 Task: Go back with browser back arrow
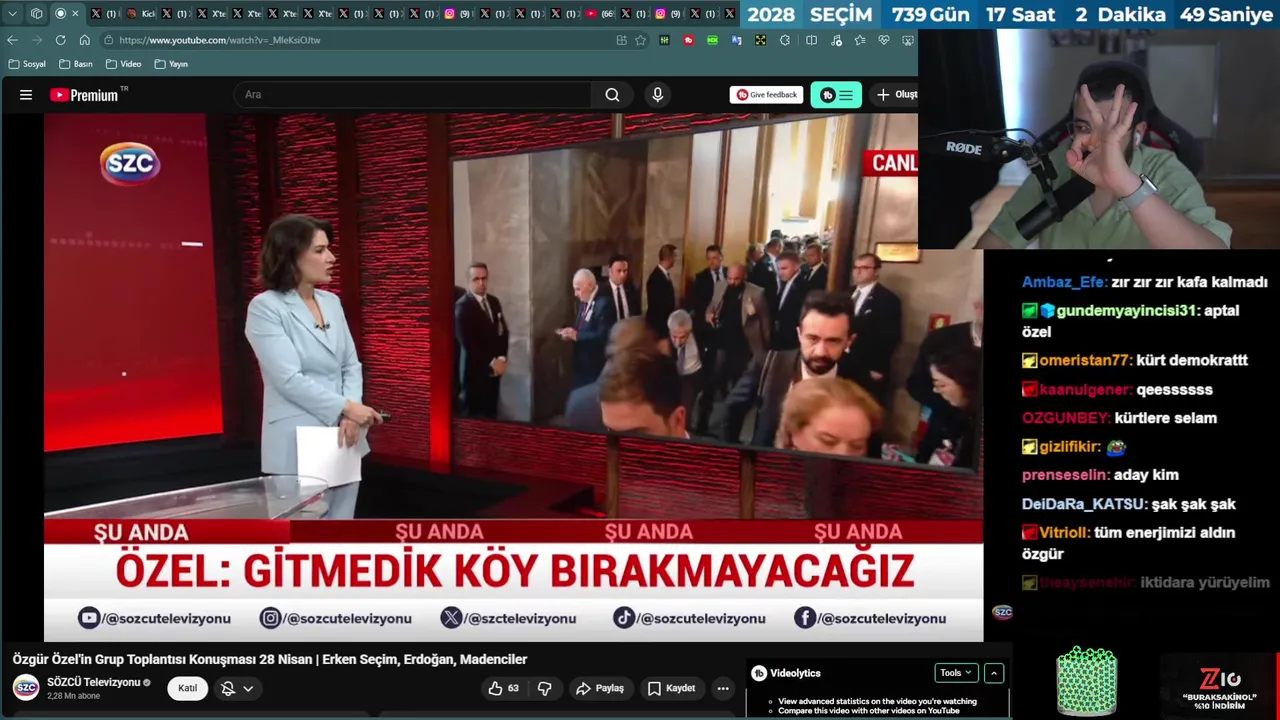click(x=12, y=40)
